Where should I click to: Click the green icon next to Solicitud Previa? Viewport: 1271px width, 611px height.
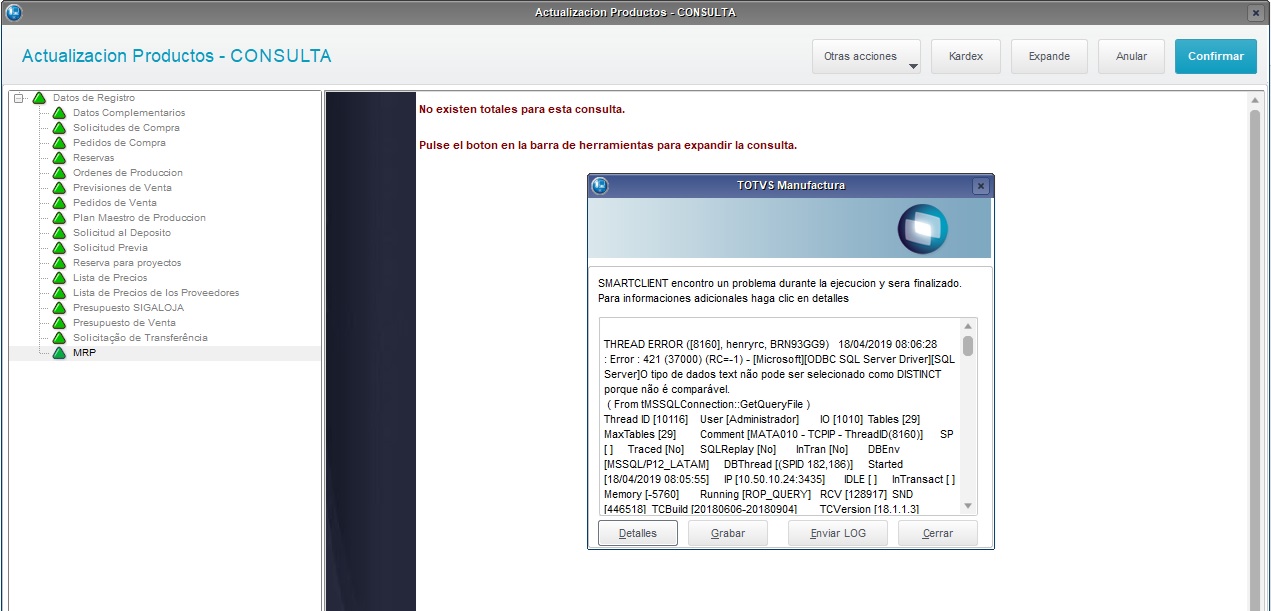(59, 248)
